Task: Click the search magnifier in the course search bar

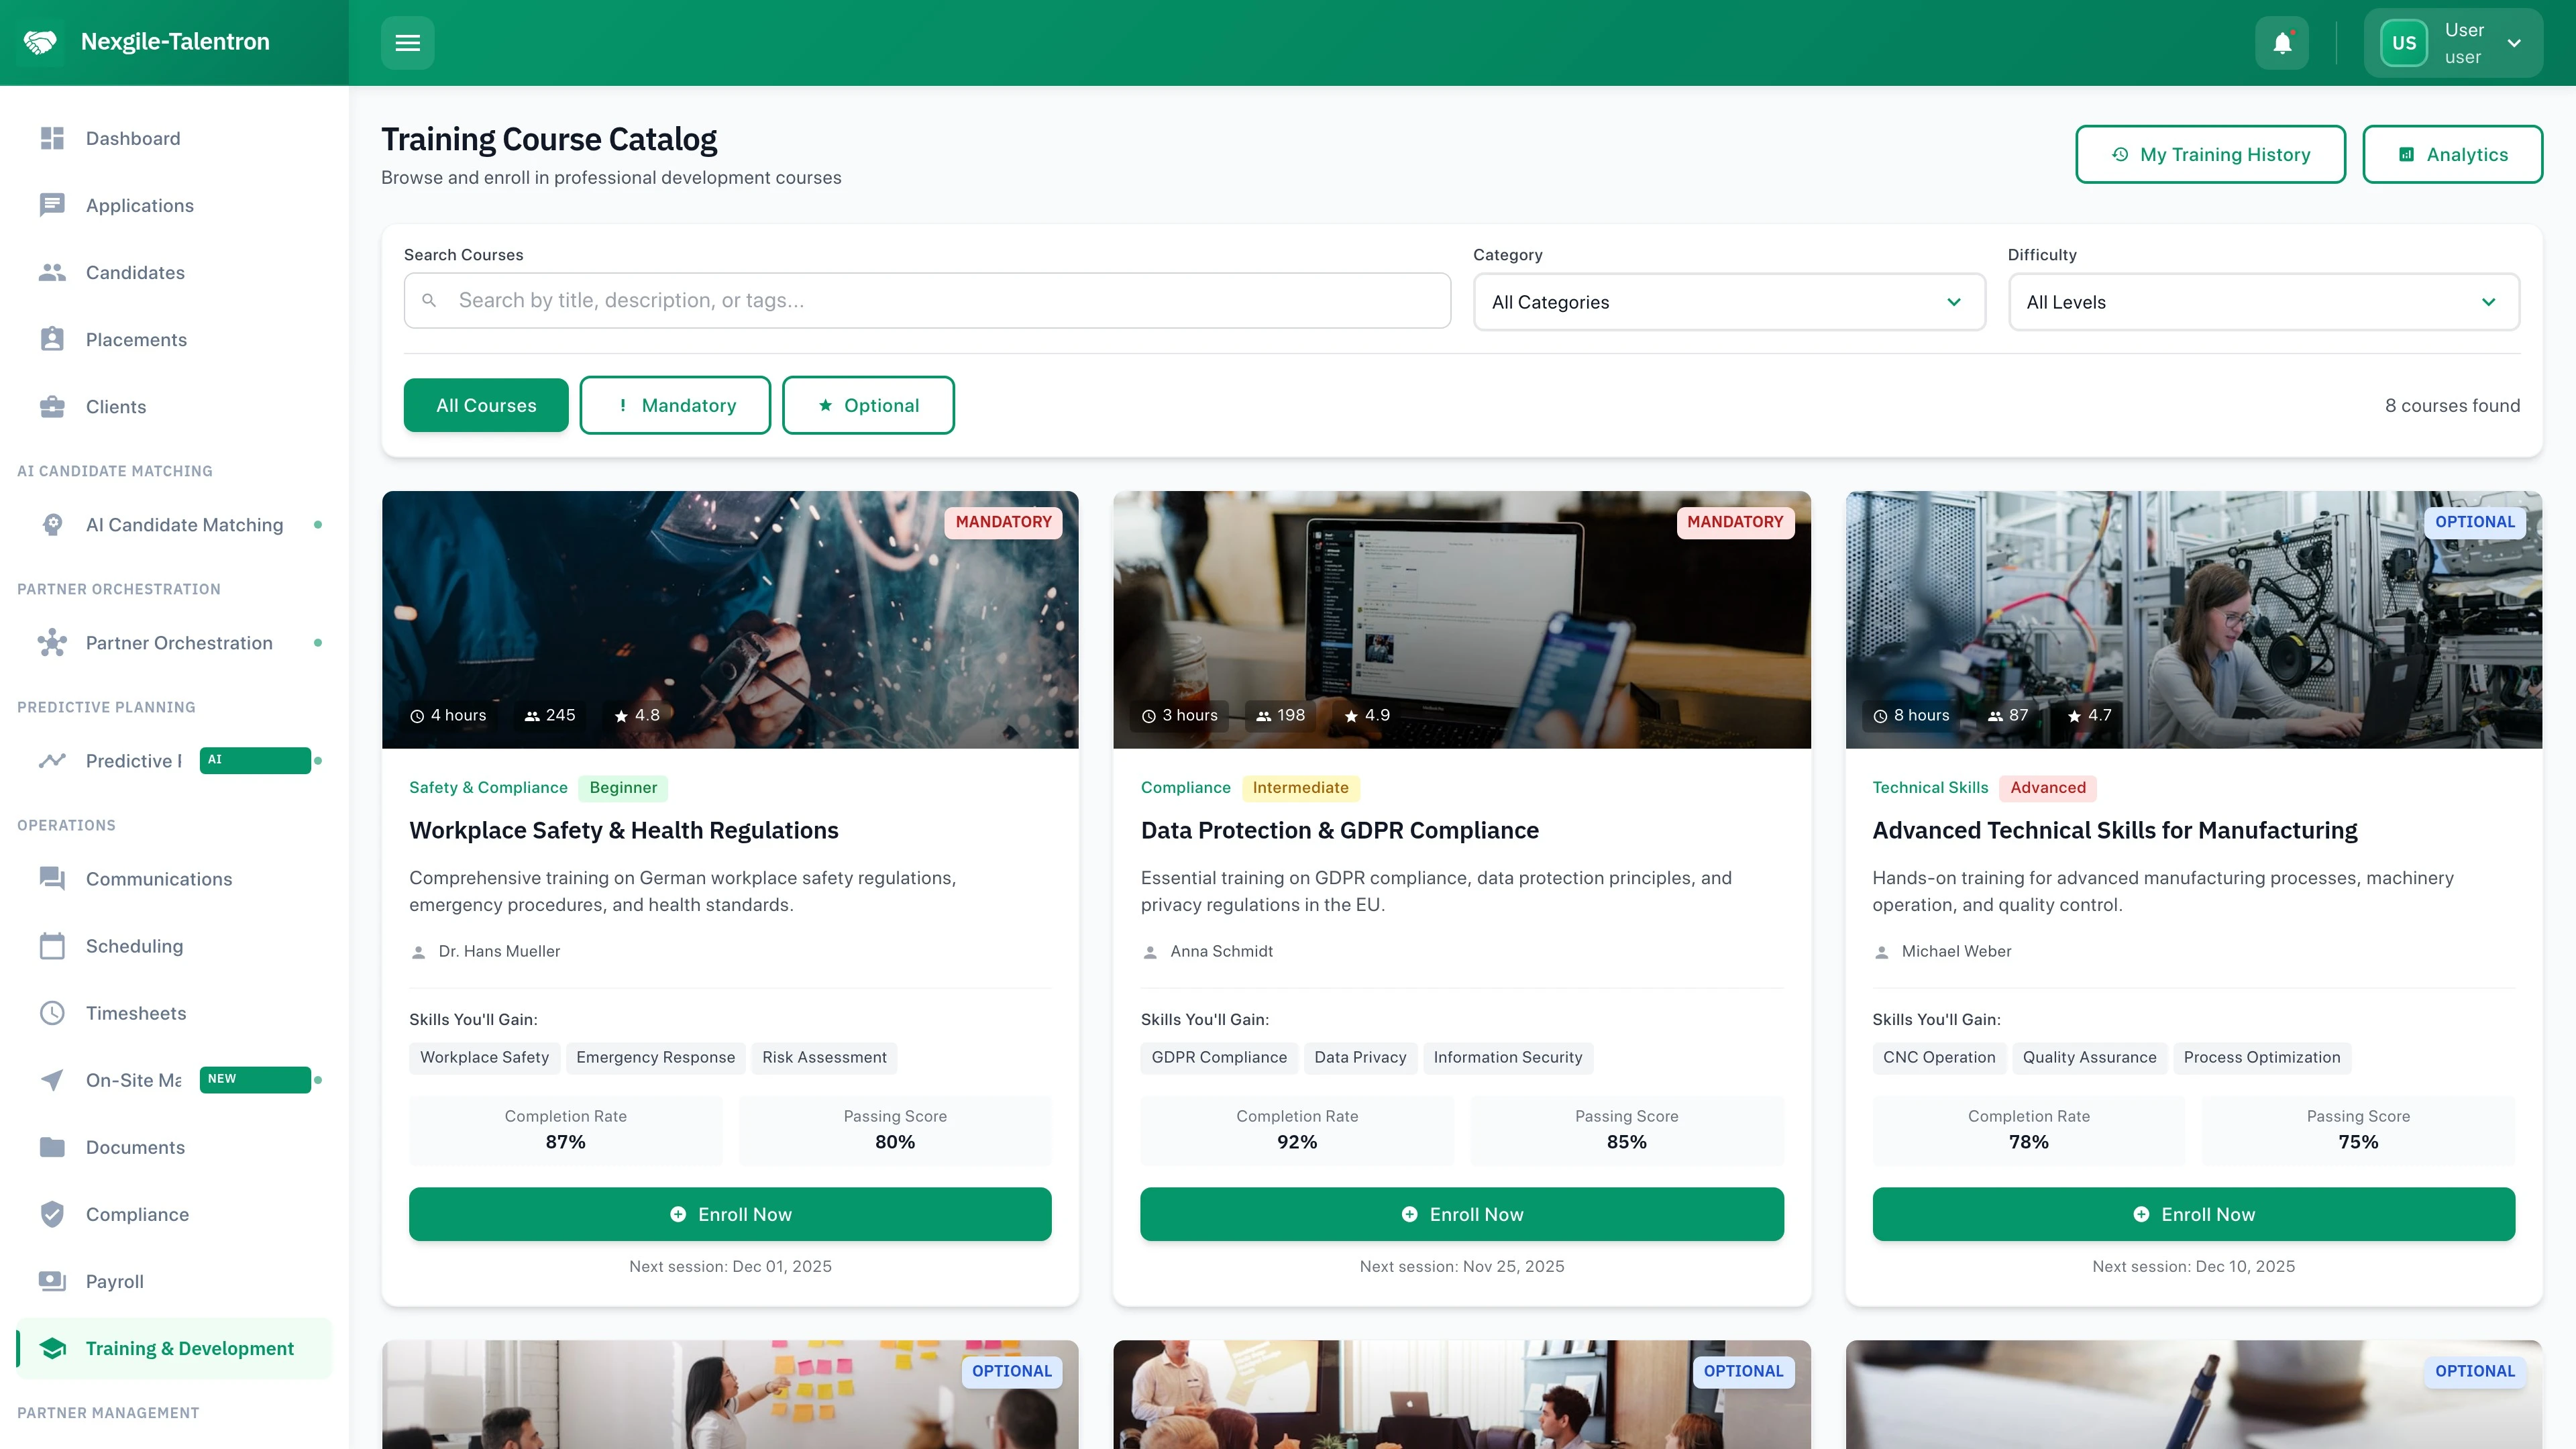Action: click(x=429, y=300)
